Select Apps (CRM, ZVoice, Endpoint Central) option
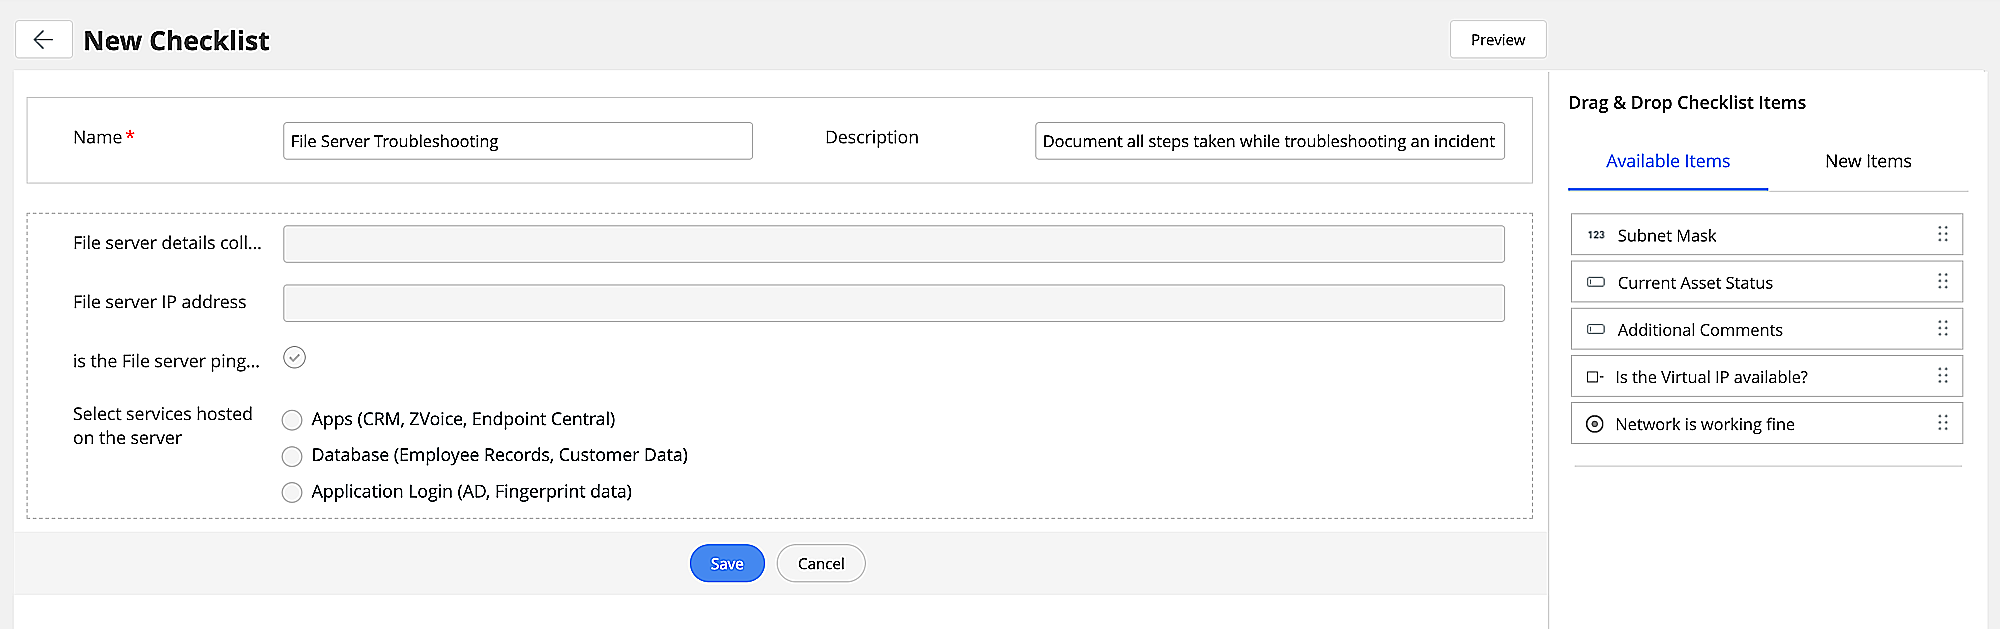This screenshot has width=2000, height=629. 292,420
